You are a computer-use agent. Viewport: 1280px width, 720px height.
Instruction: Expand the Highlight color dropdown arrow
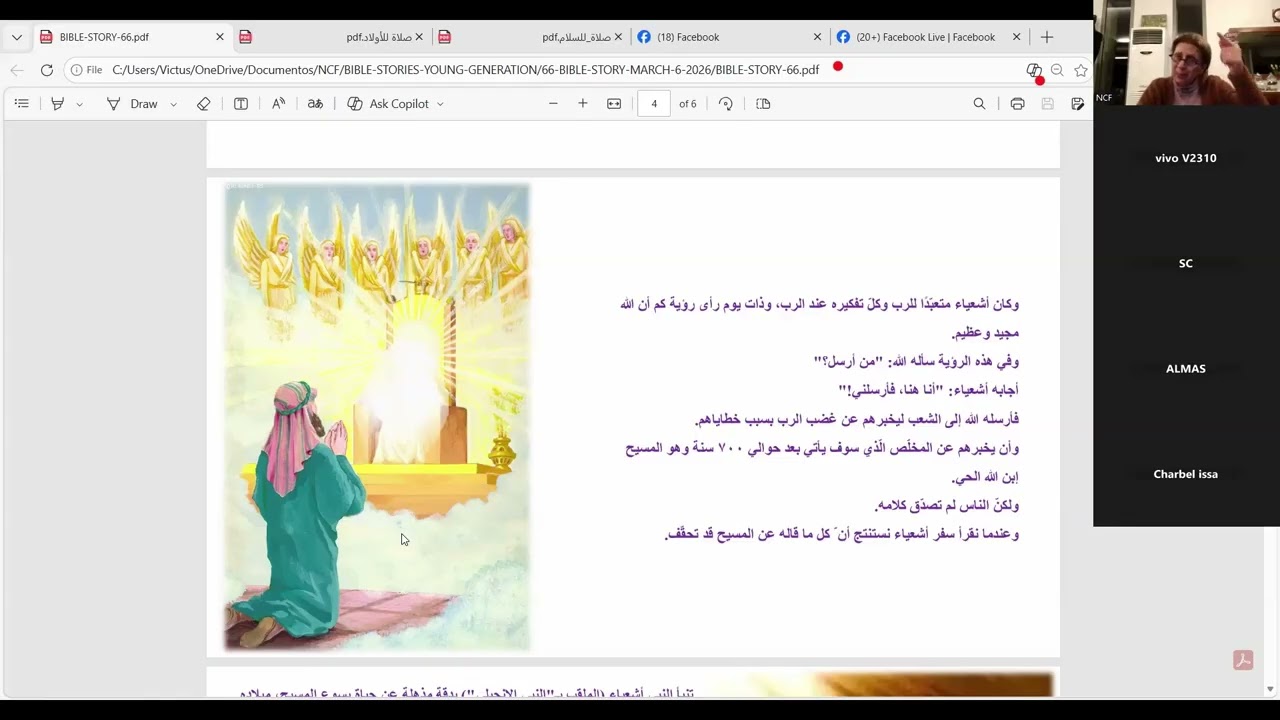pyautogui.click(x=80, y=104)
